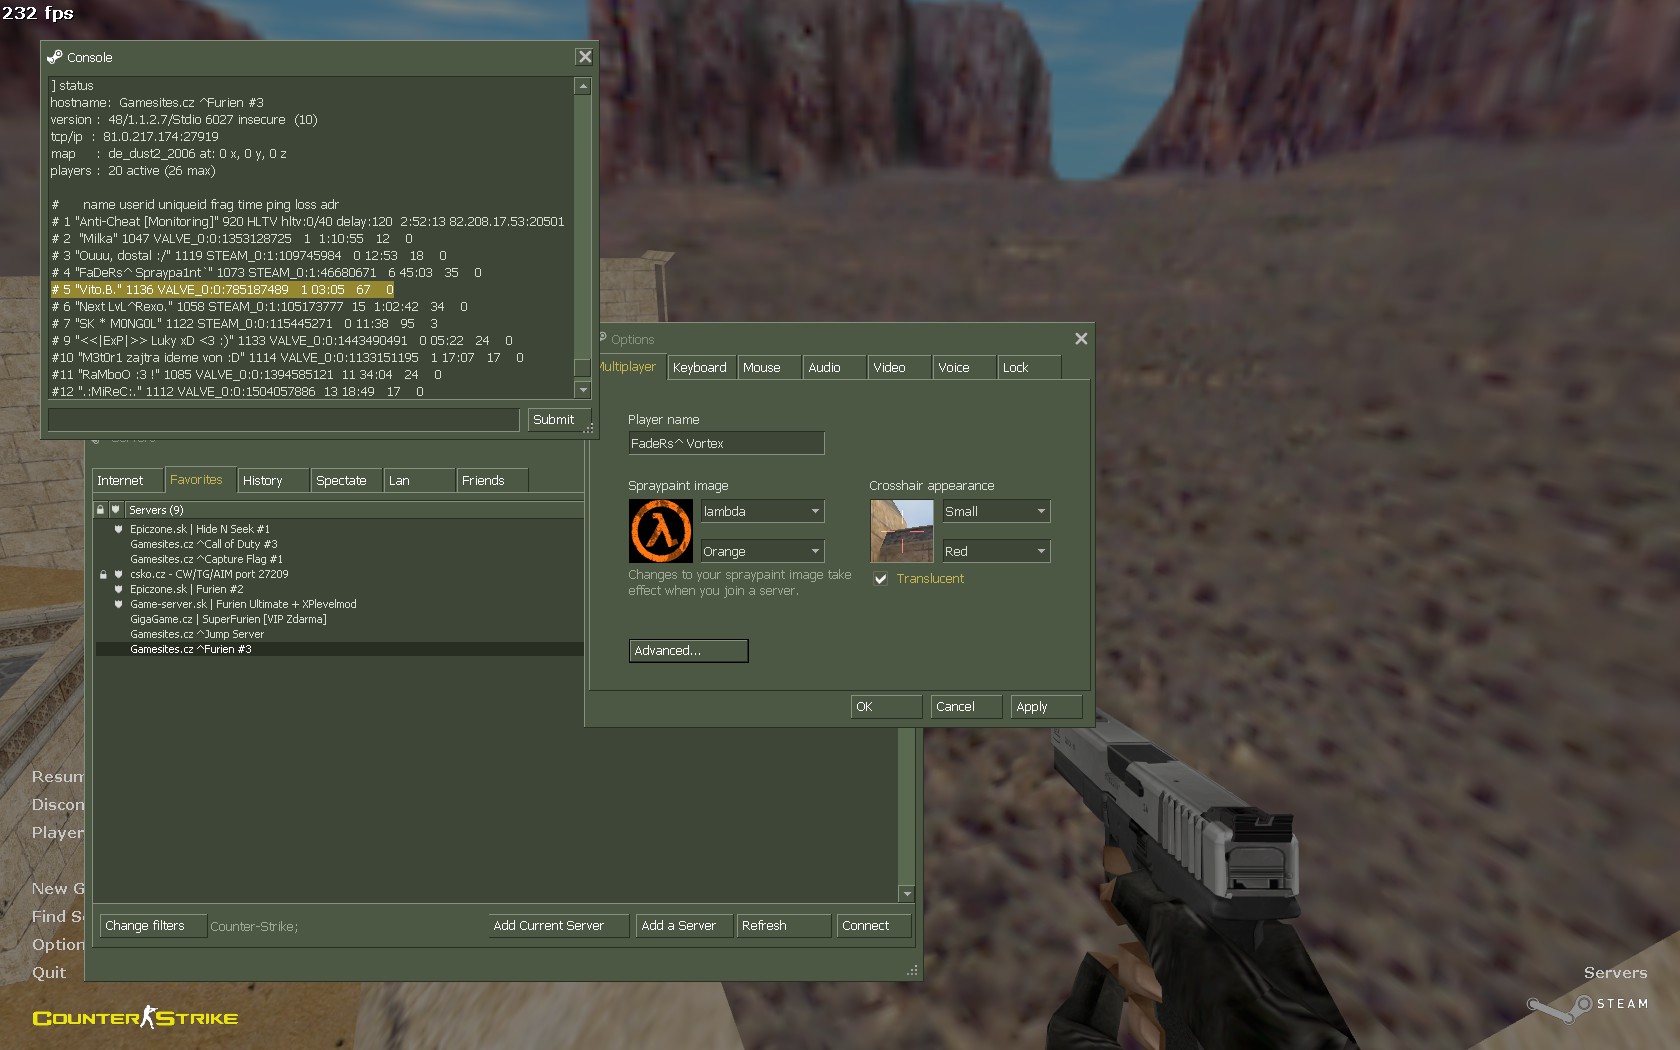
Task: Click the Steam logo in bottom corner
Action: (1588, 1004)
